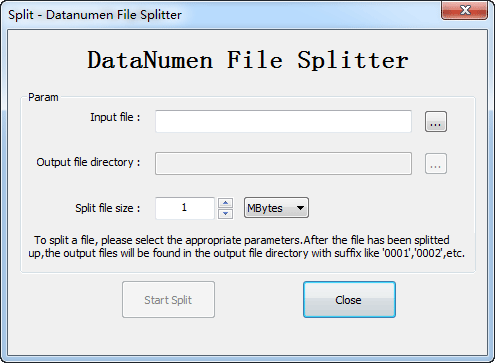The height and width of the screenshot is (363, 495).
Task: Click the Param group label
Action: (43, 97)
